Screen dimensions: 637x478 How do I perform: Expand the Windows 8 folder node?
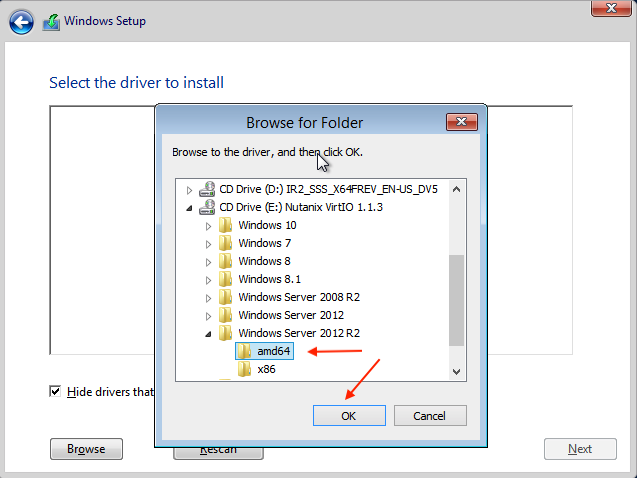[208, 262]
